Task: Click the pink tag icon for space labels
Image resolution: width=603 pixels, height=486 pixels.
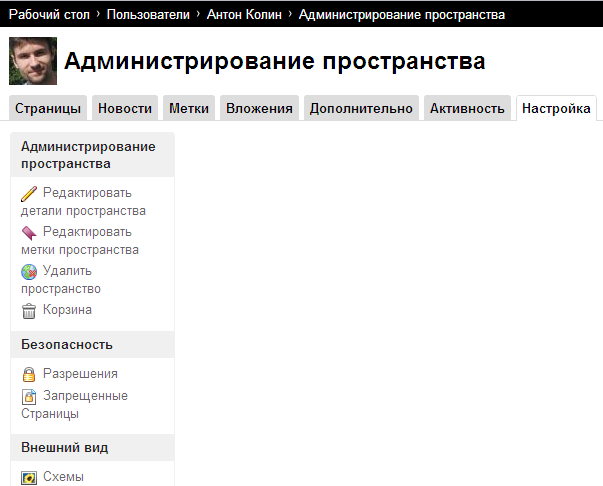Action: (29, 232)
